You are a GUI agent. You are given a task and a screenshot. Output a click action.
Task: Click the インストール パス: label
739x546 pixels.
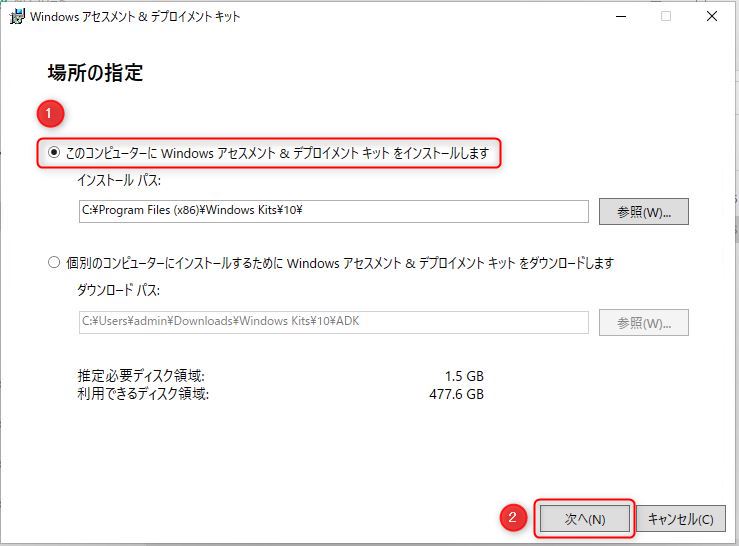[119, 180]
